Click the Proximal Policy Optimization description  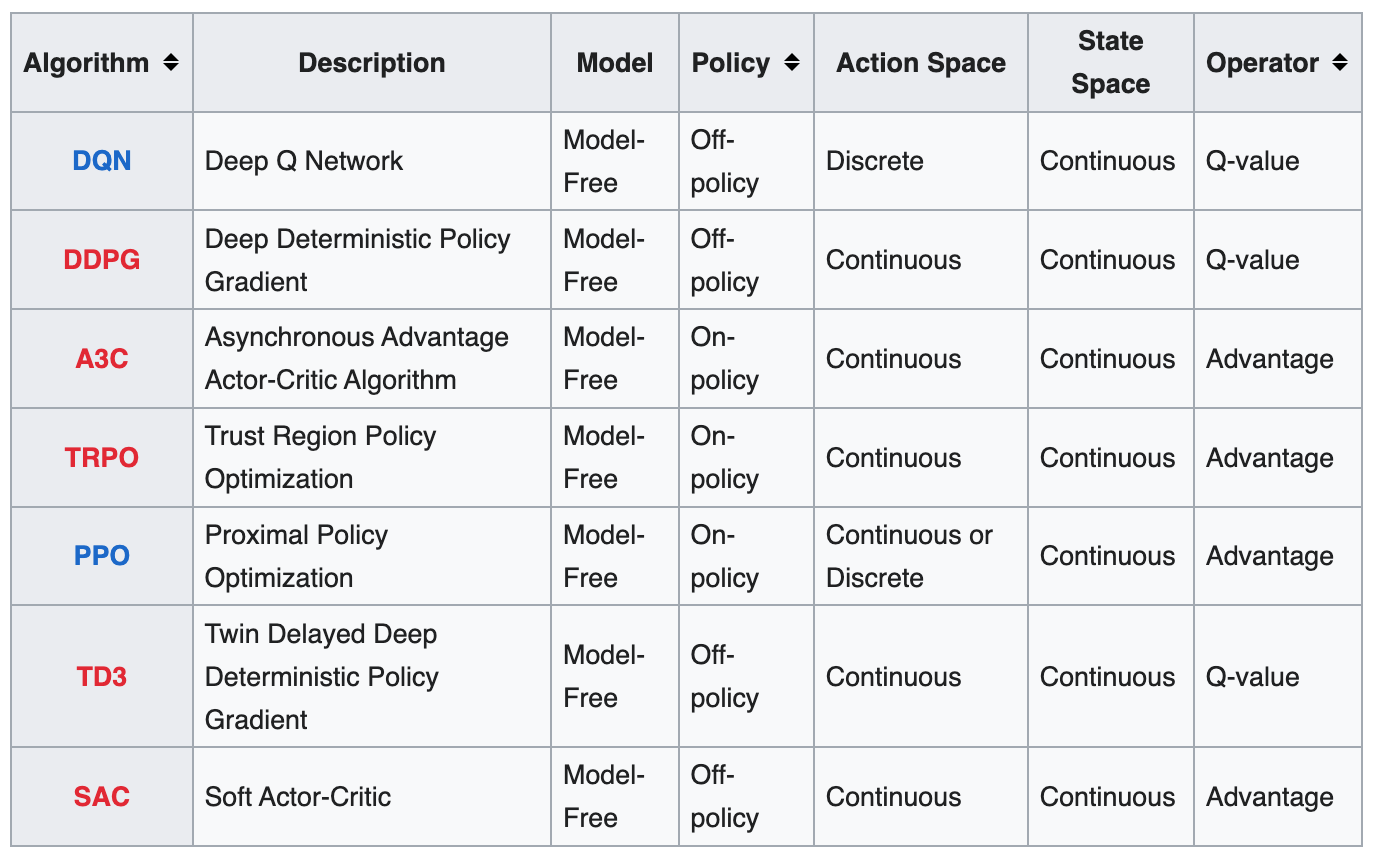click(296, 556)
